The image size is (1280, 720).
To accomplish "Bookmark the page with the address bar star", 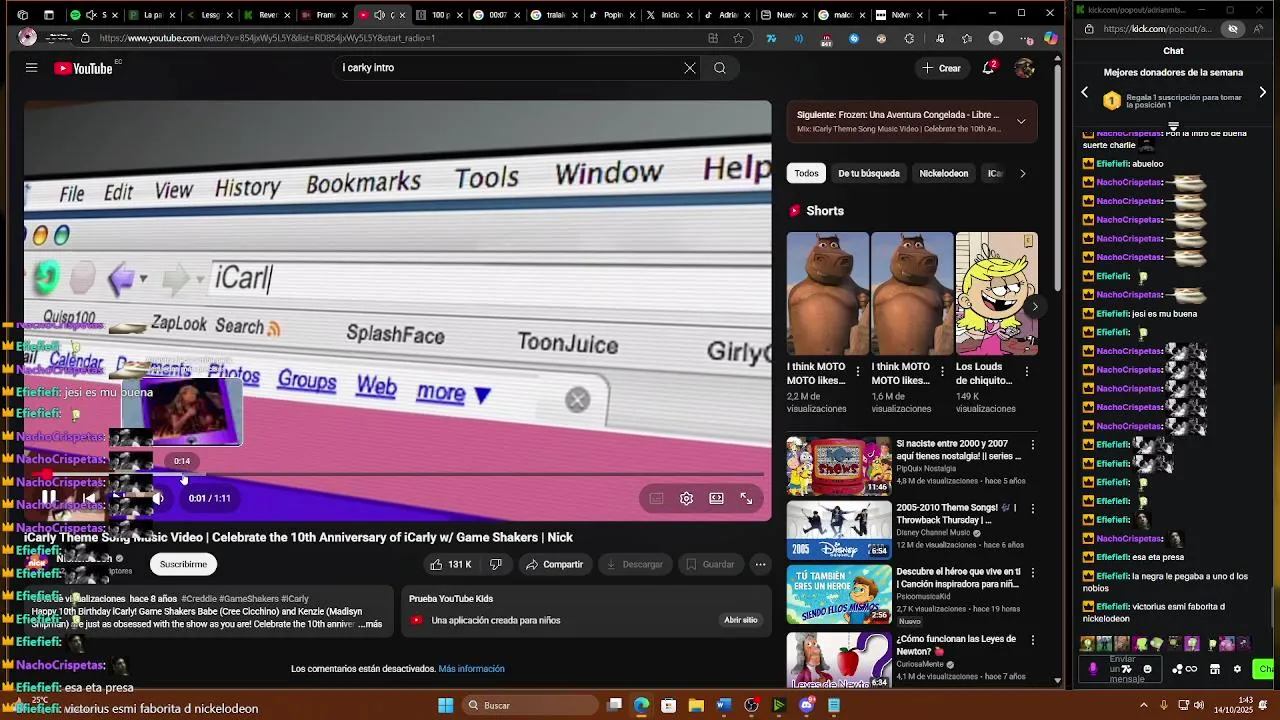I will point(738,38).
